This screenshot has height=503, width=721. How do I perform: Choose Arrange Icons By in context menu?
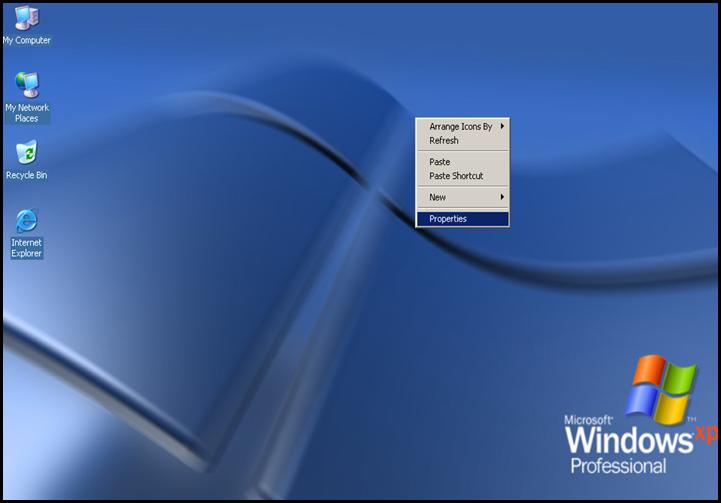tap(460, 127)
